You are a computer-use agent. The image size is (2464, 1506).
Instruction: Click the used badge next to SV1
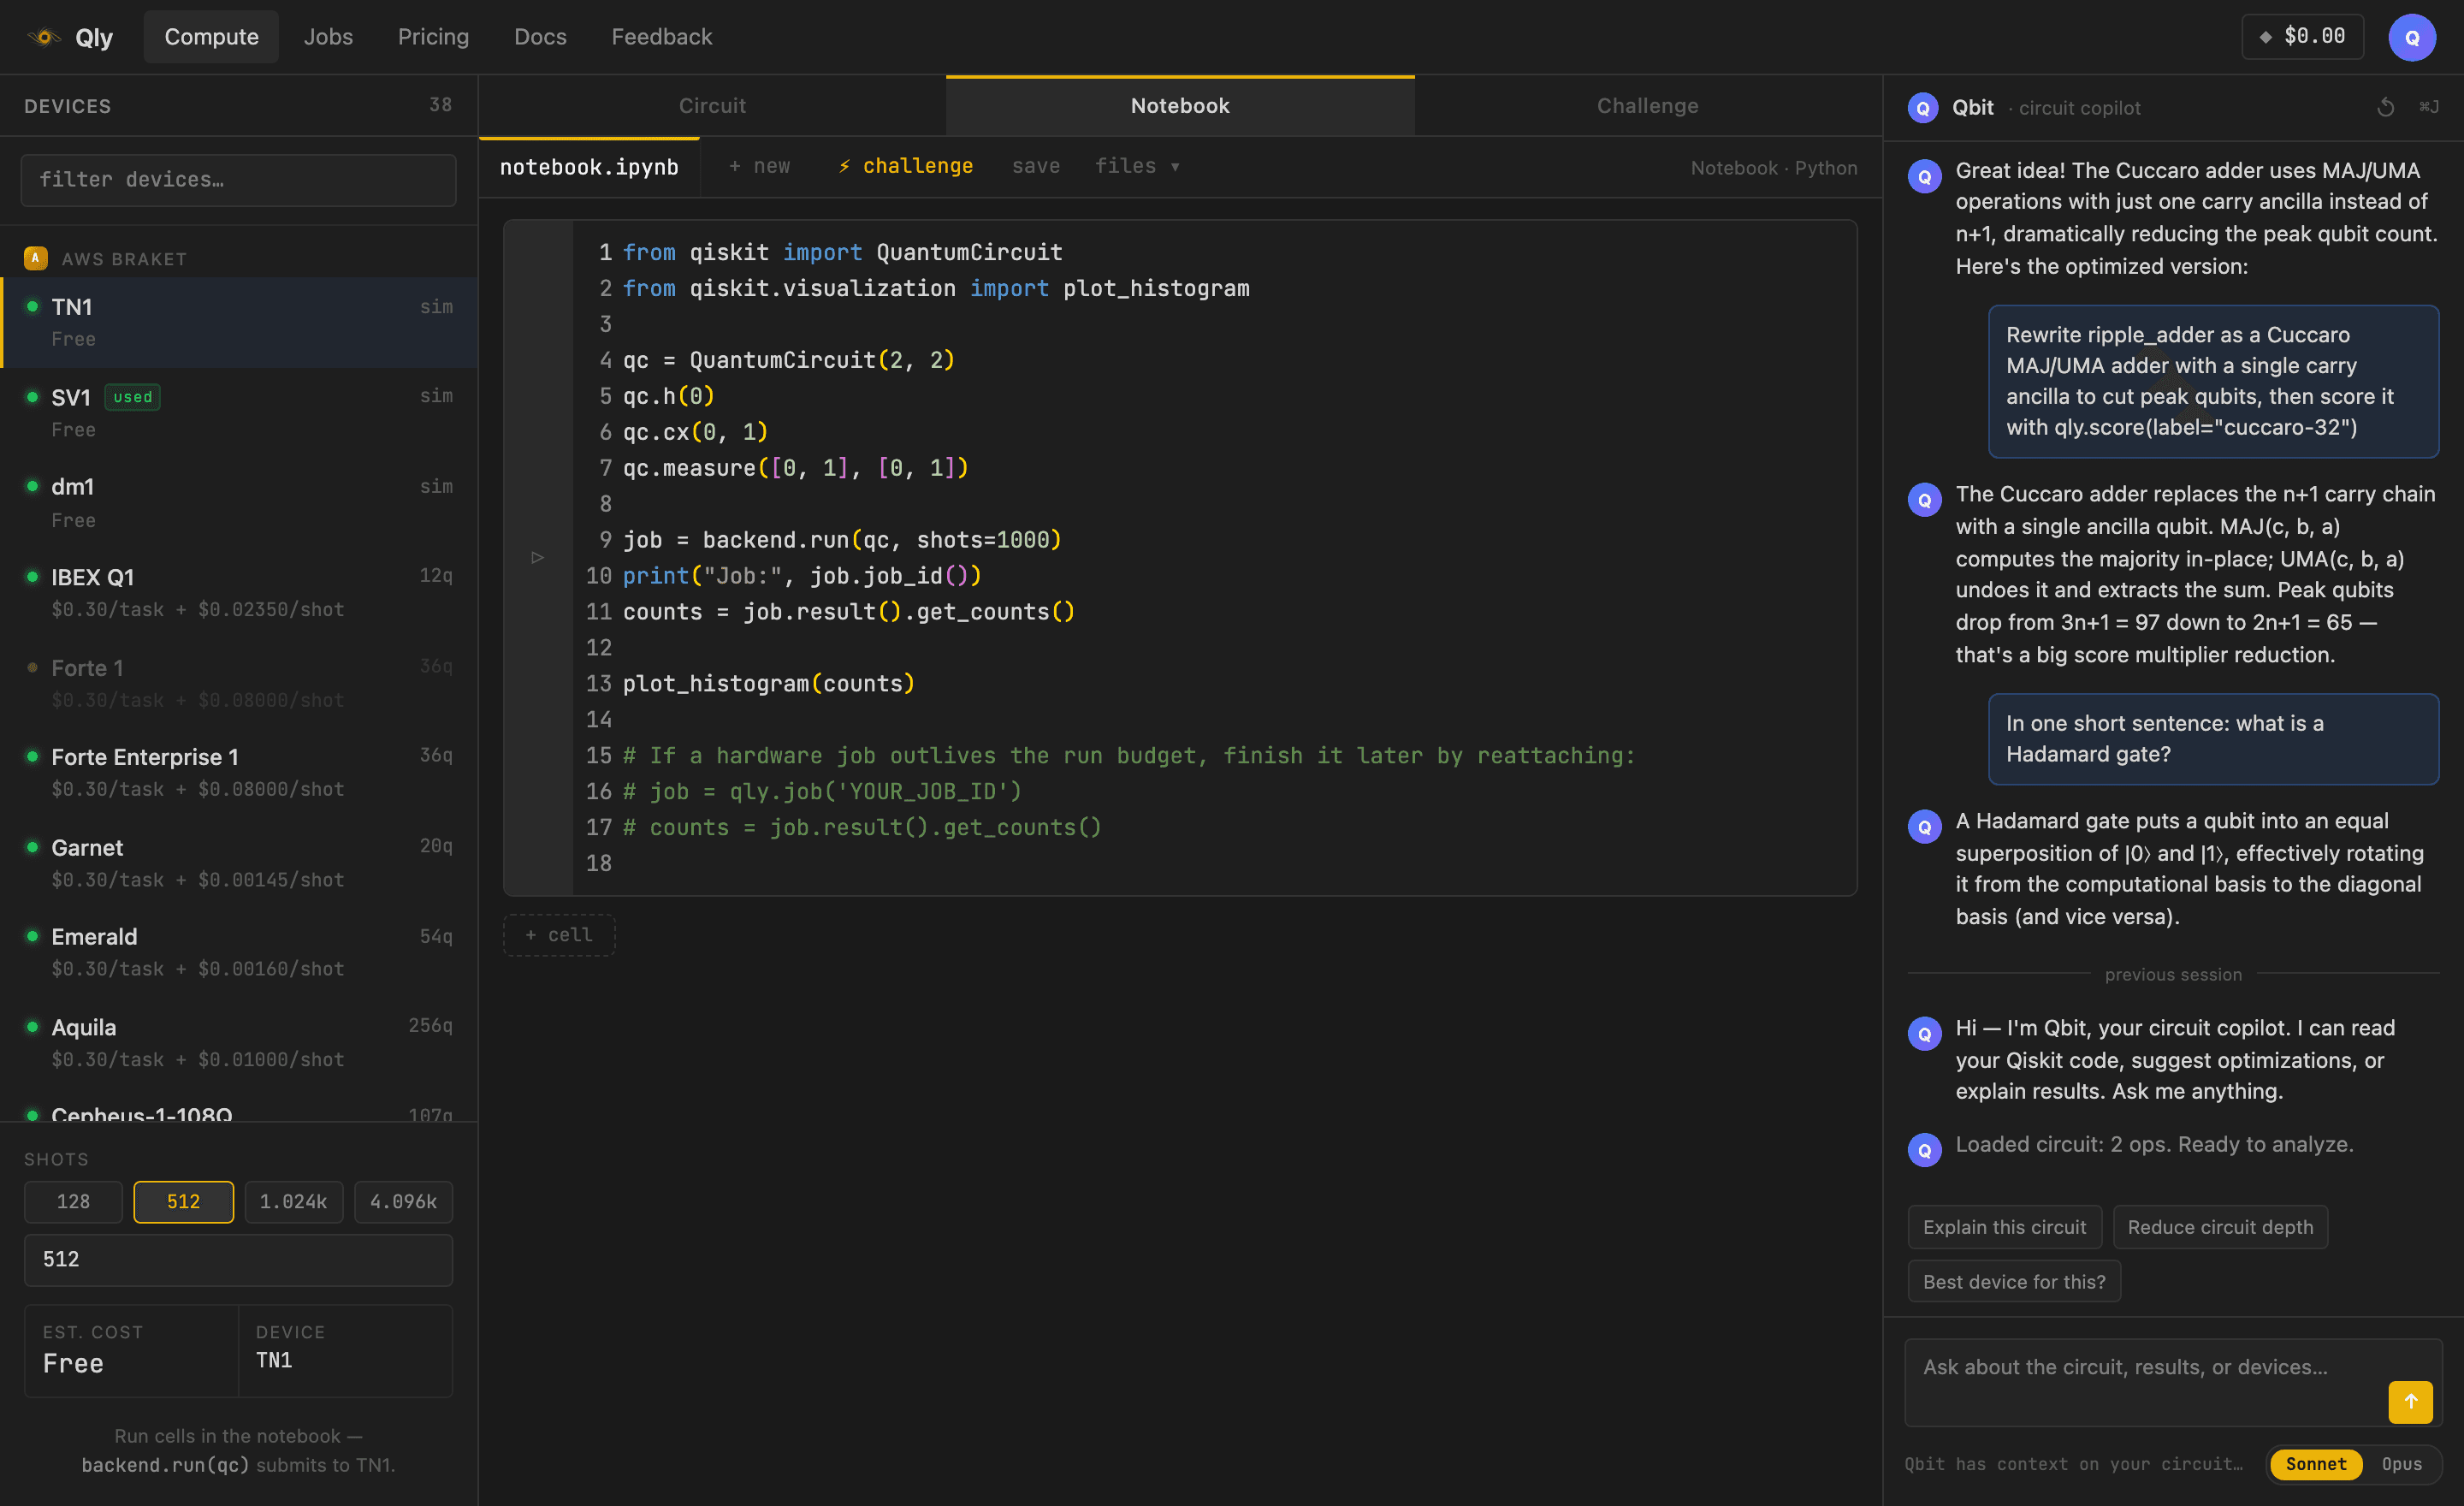pos(132,397)
